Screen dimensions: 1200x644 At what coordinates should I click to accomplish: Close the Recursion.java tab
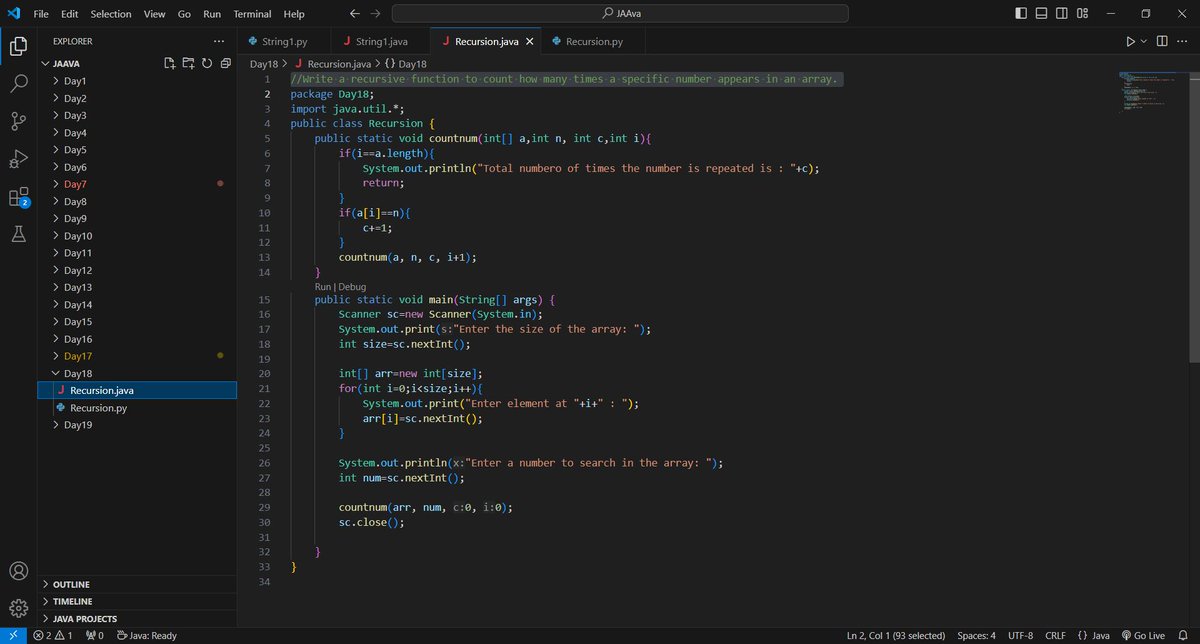point(529,42)
